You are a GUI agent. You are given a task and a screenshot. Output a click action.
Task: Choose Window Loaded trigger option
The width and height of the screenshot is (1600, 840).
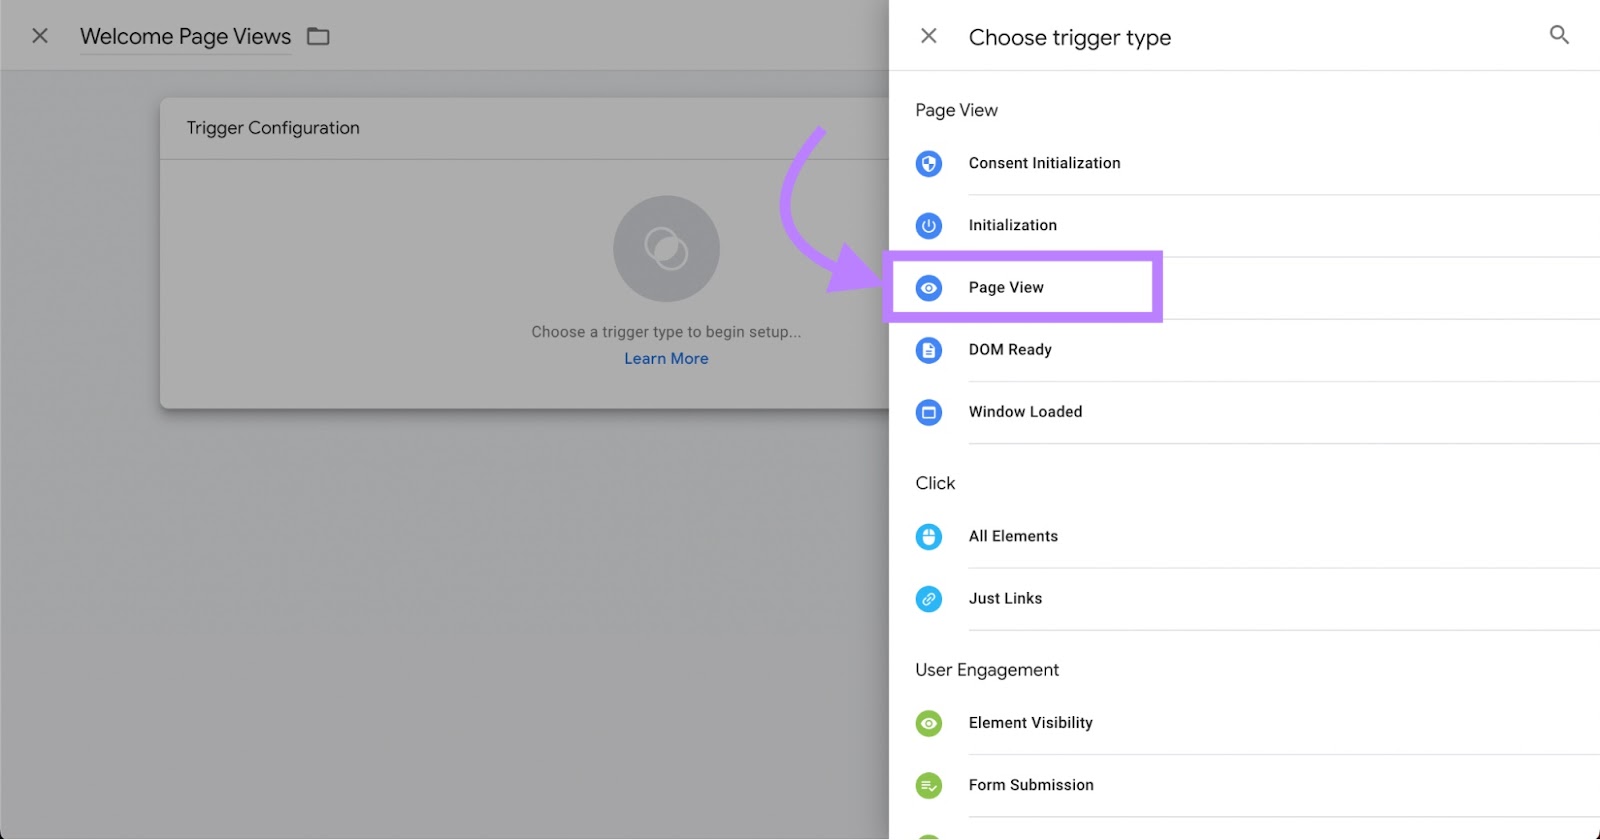[x=1025, y=412]
